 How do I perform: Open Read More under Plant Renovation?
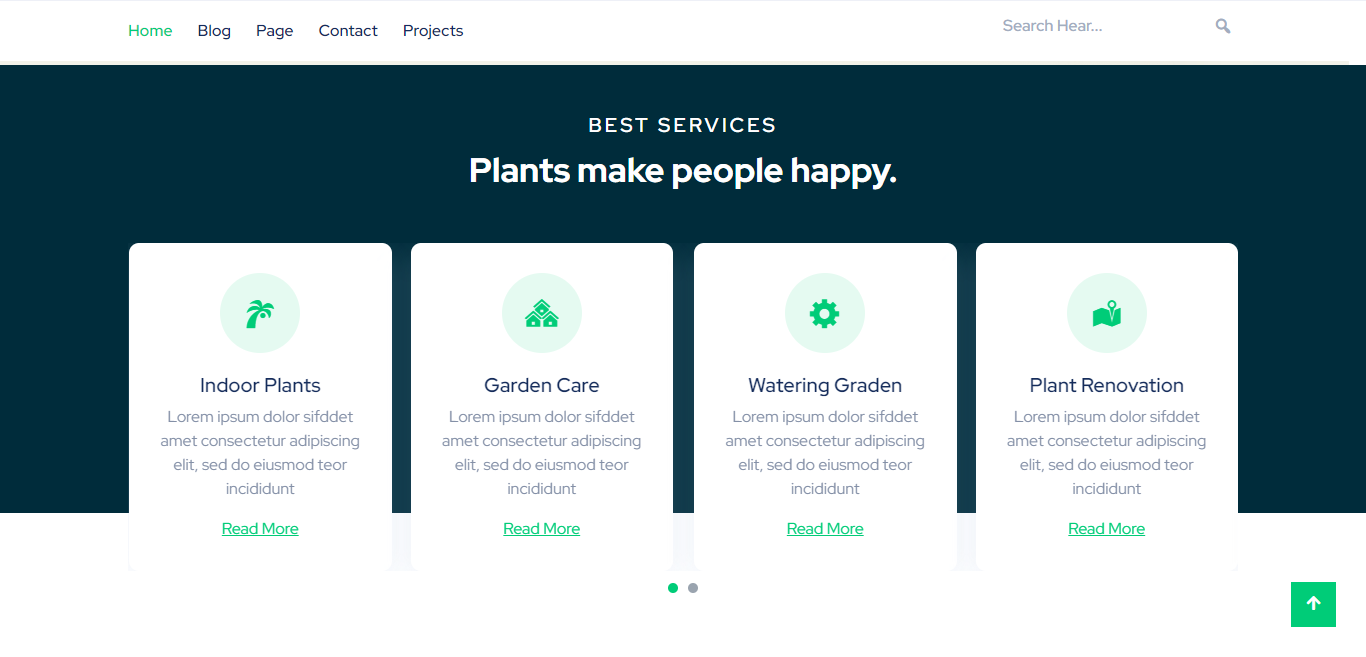click(x=1106, y=529)
